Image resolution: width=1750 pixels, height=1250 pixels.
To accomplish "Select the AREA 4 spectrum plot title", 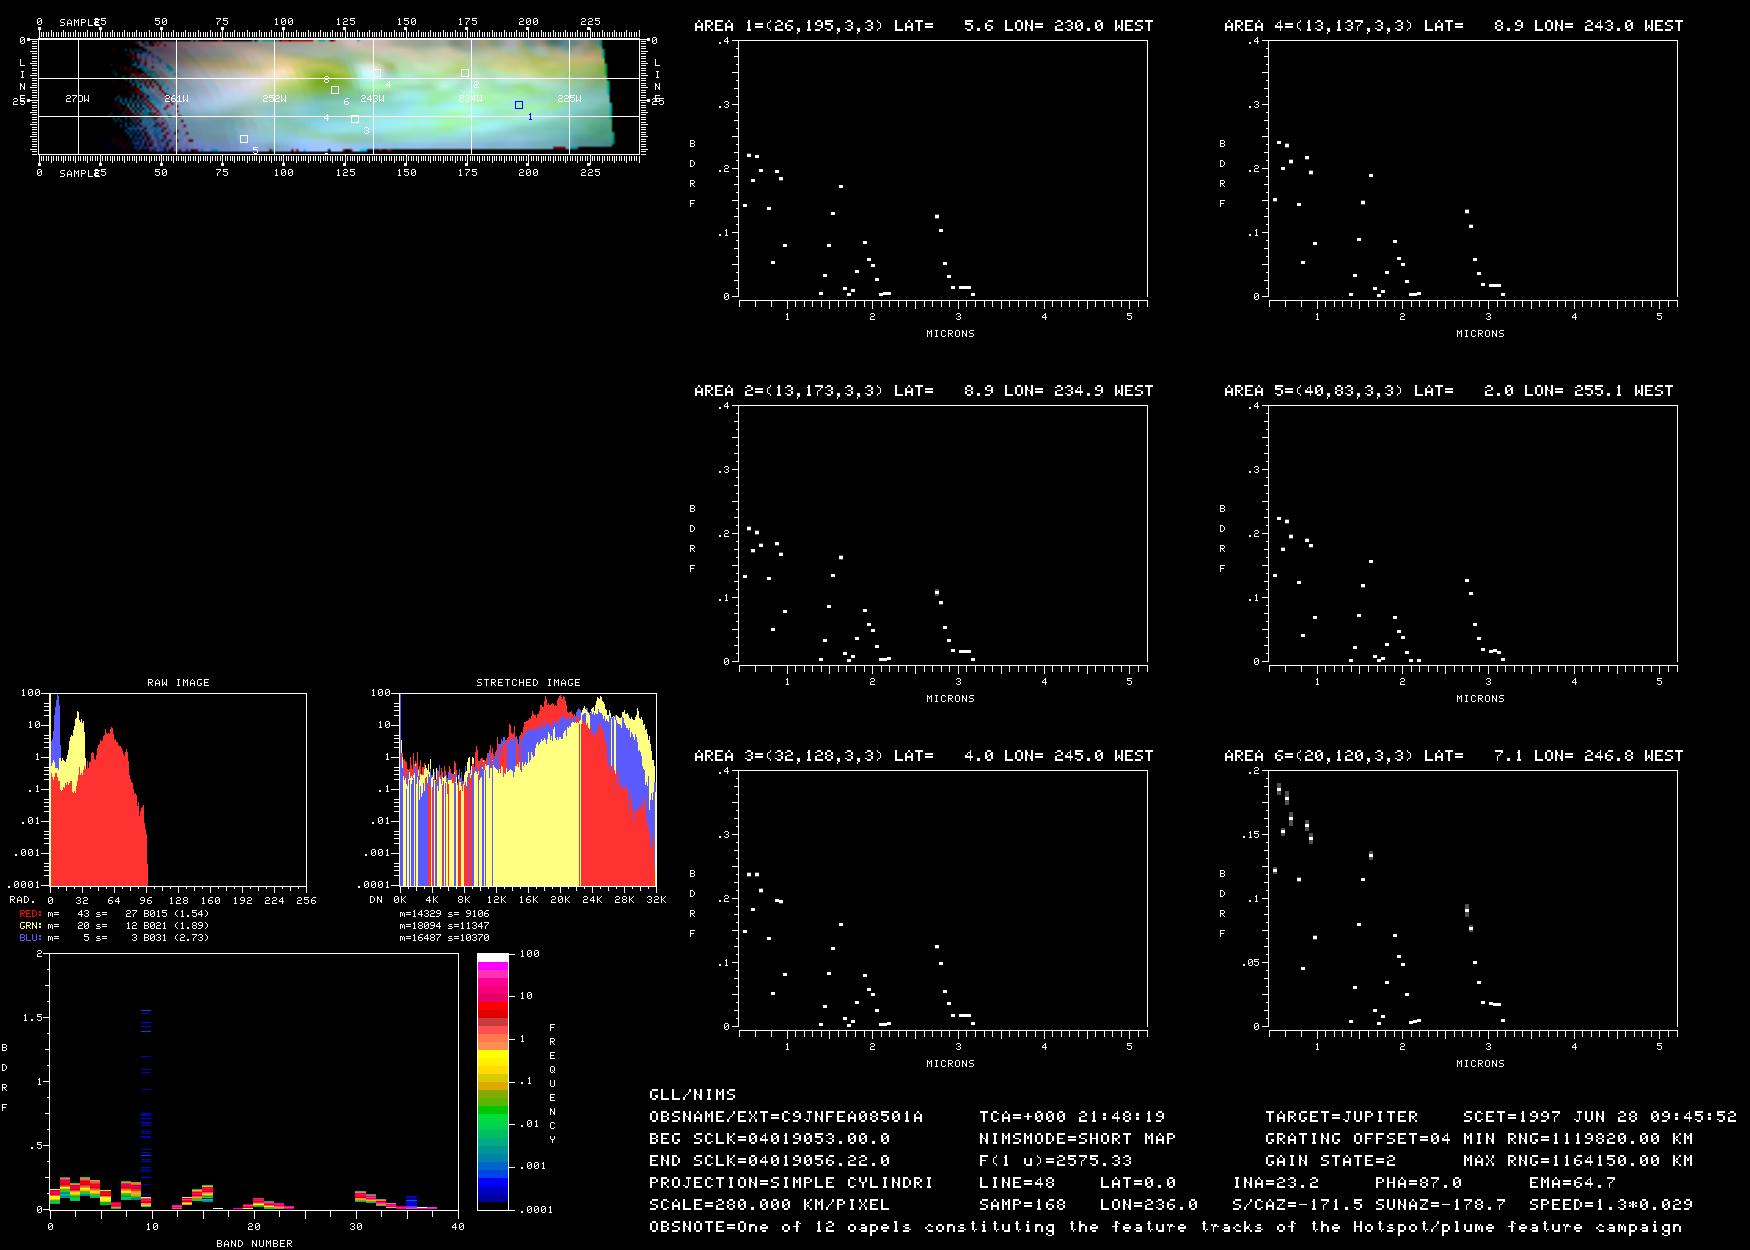I will point(1452,26).
